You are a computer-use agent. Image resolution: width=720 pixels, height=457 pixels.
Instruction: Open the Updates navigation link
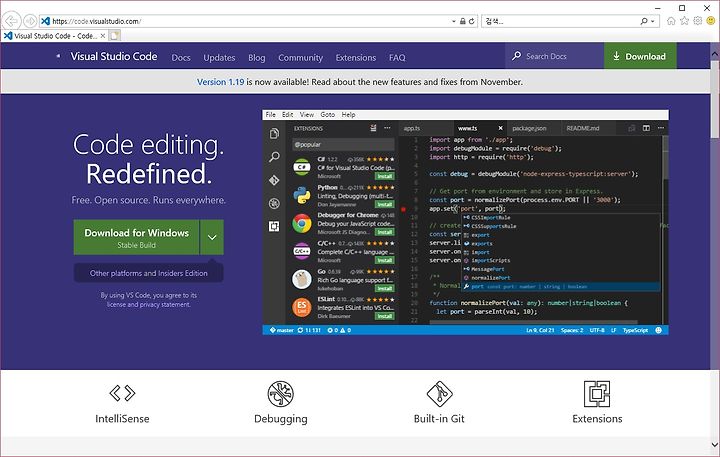(219, 57)
